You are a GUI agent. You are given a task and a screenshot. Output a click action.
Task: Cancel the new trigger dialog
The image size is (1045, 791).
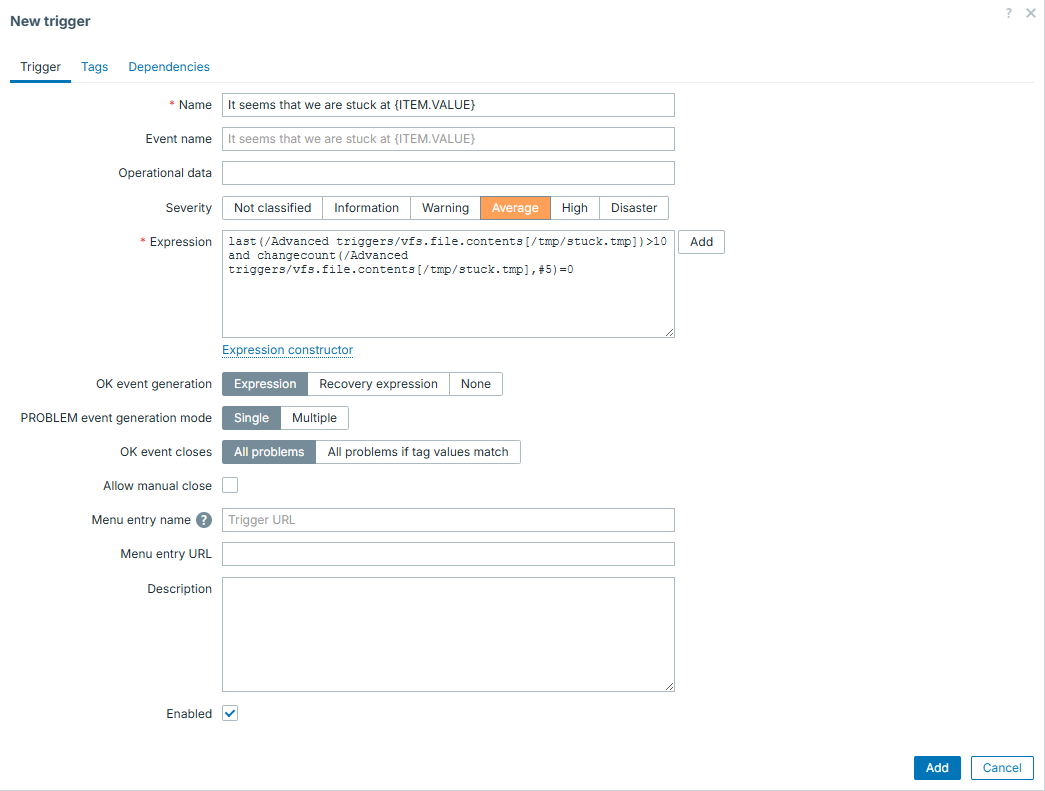click(x=1002, y=768)
